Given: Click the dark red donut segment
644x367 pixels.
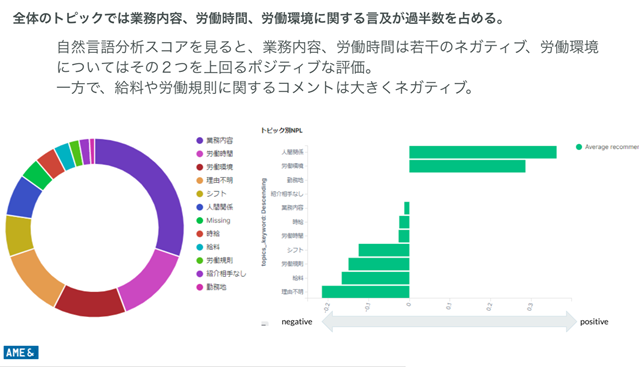Looking at the screenshot, I should tap(90, 303).
